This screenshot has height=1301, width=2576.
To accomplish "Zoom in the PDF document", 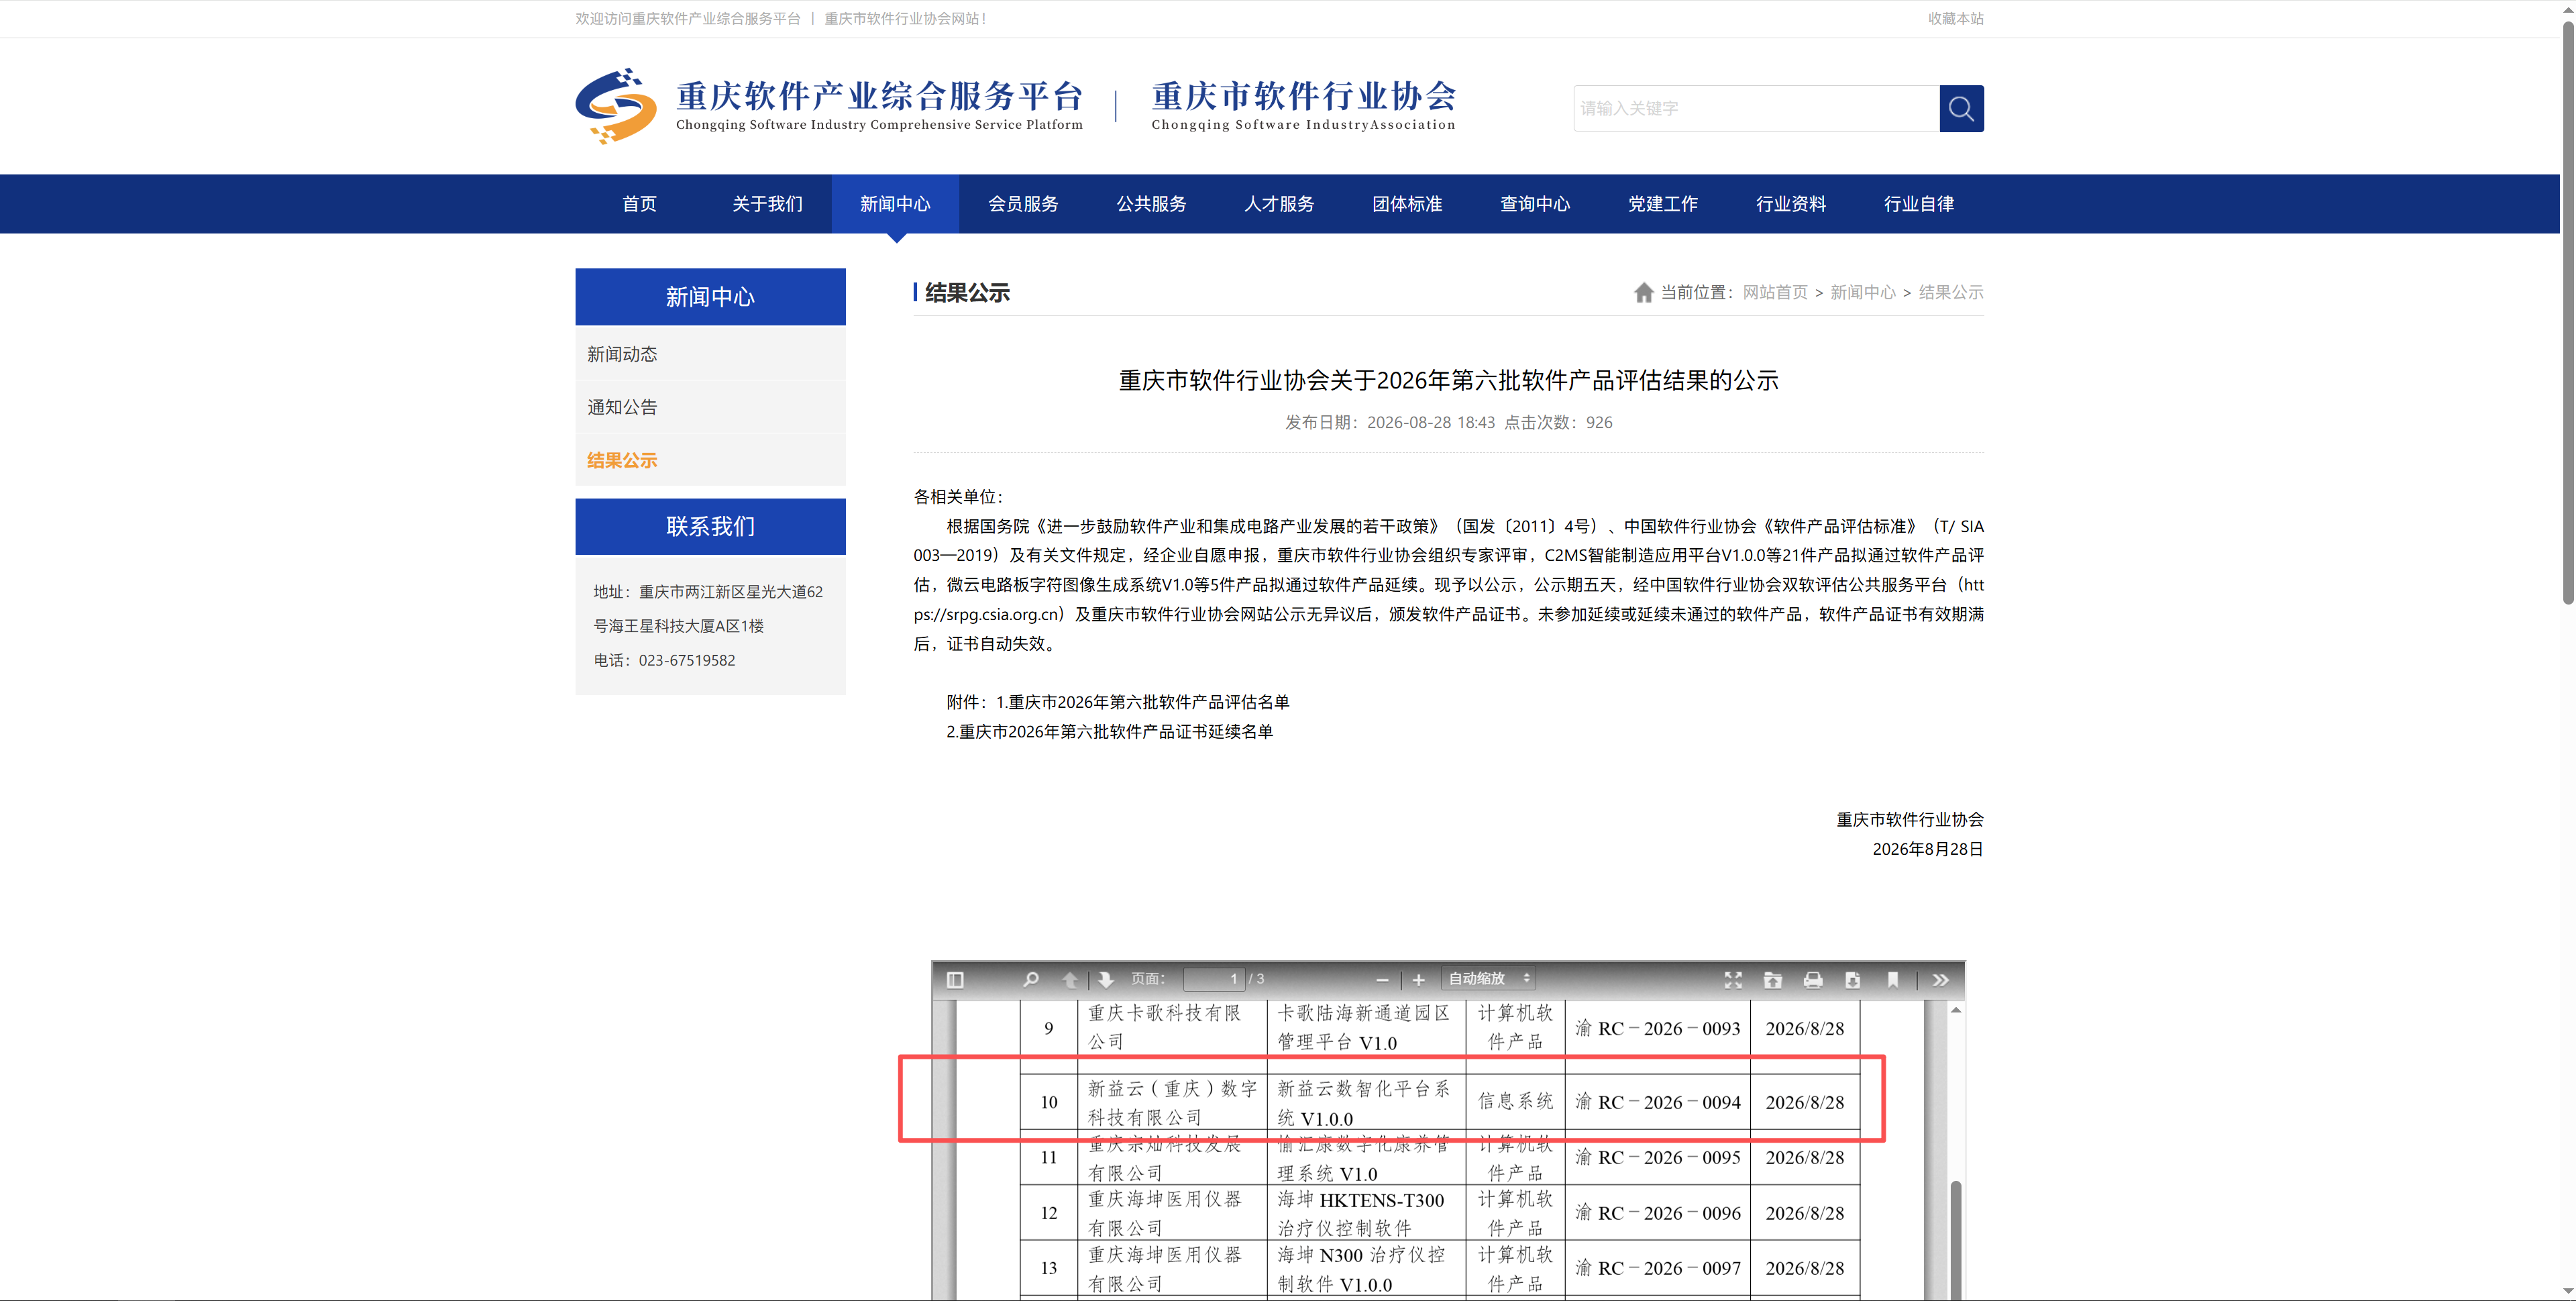I will 1418,980.
